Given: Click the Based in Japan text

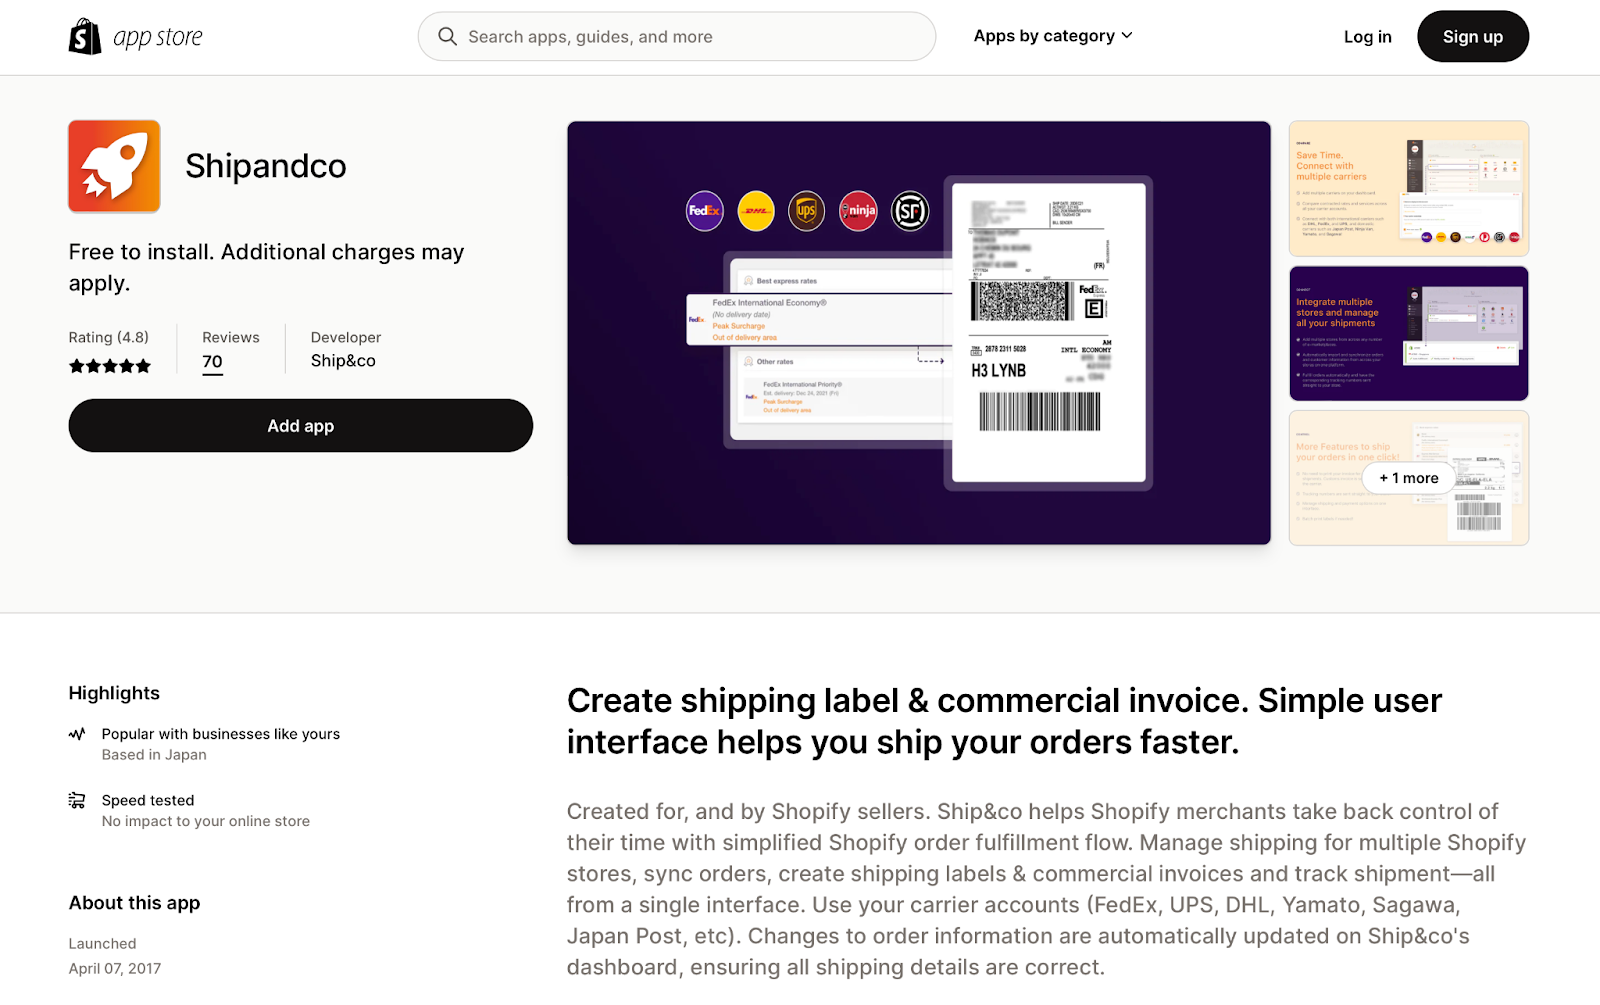Looking at the screenshot, I should [154, 755].
